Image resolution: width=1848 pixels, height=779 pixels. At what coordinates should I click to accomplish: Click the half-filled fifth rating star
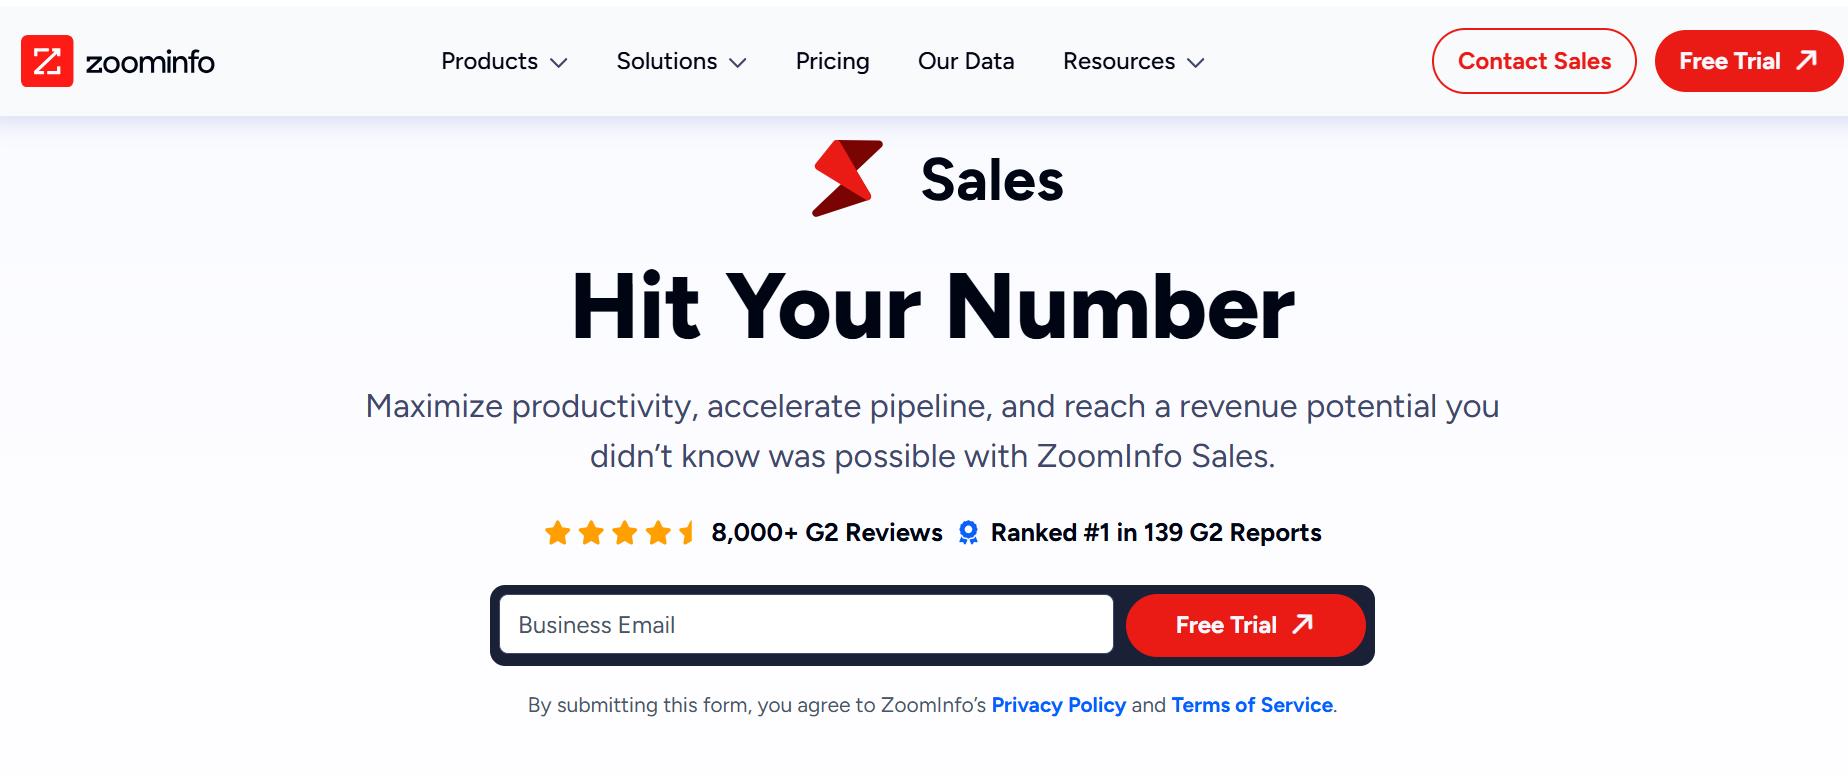pyautogui.click(x=685, y=533)
